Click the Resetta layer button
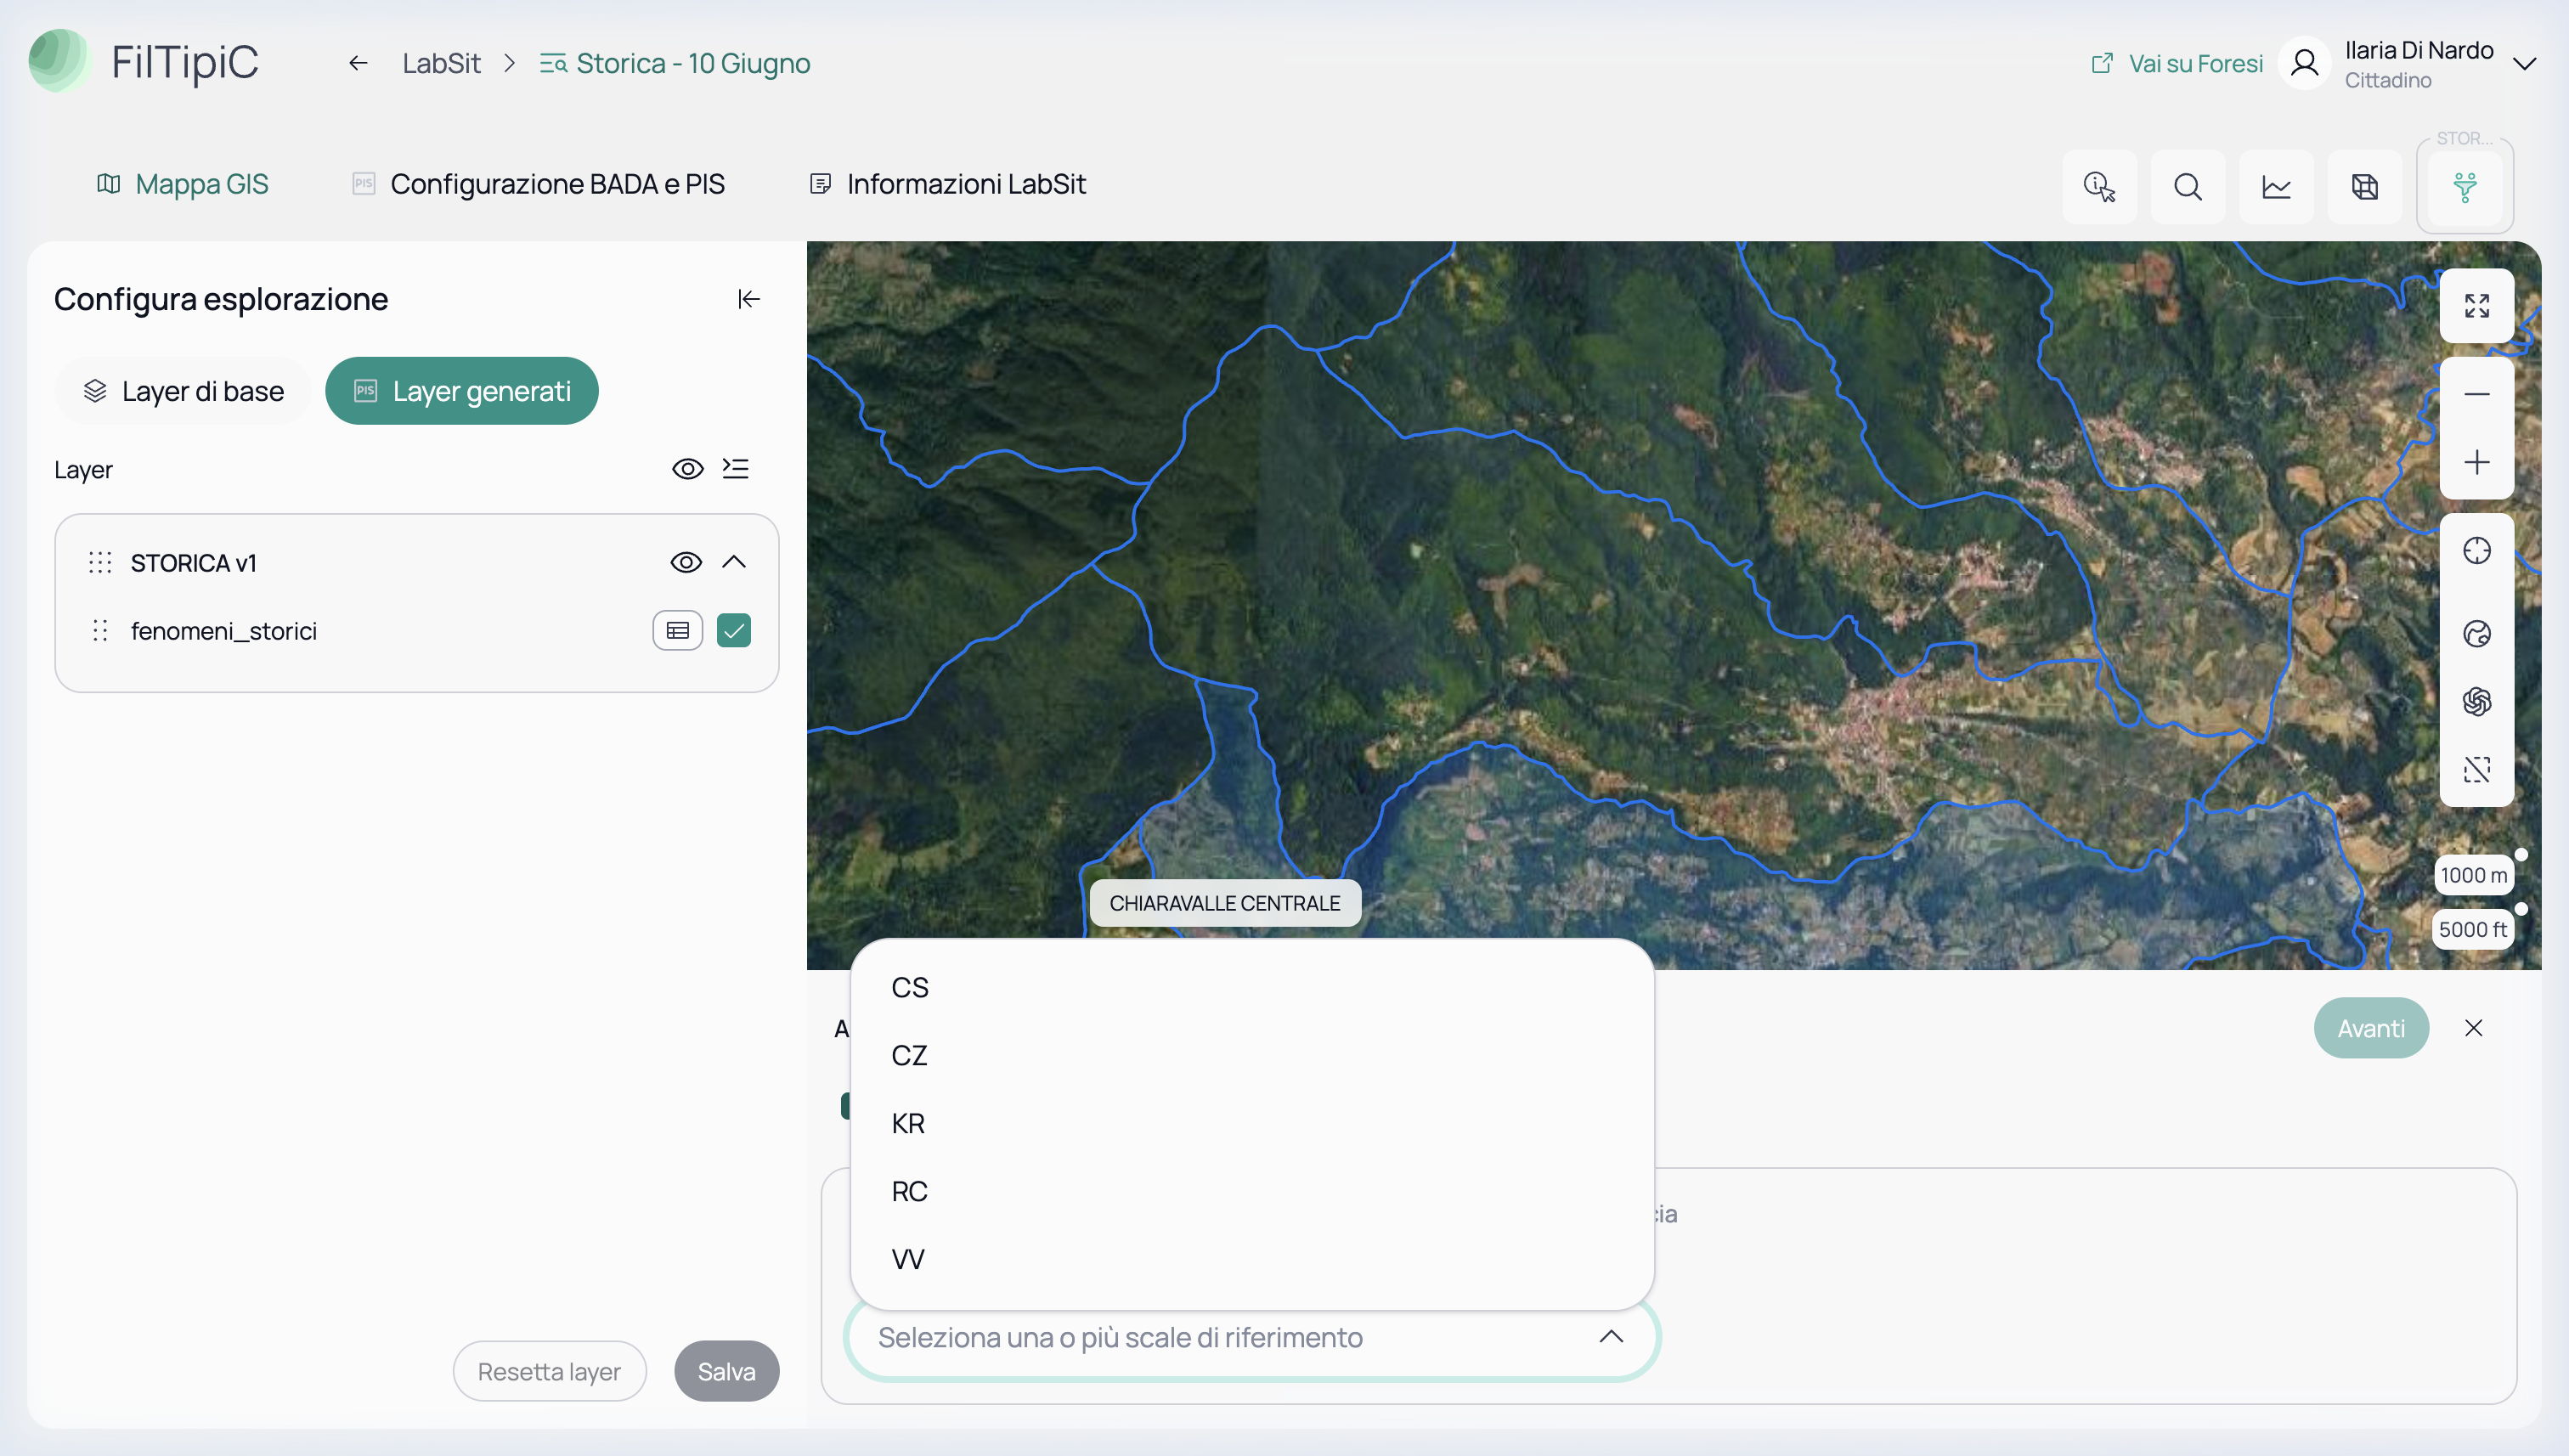Viewport: 2569px width, 1456px height. [549, 1371]
